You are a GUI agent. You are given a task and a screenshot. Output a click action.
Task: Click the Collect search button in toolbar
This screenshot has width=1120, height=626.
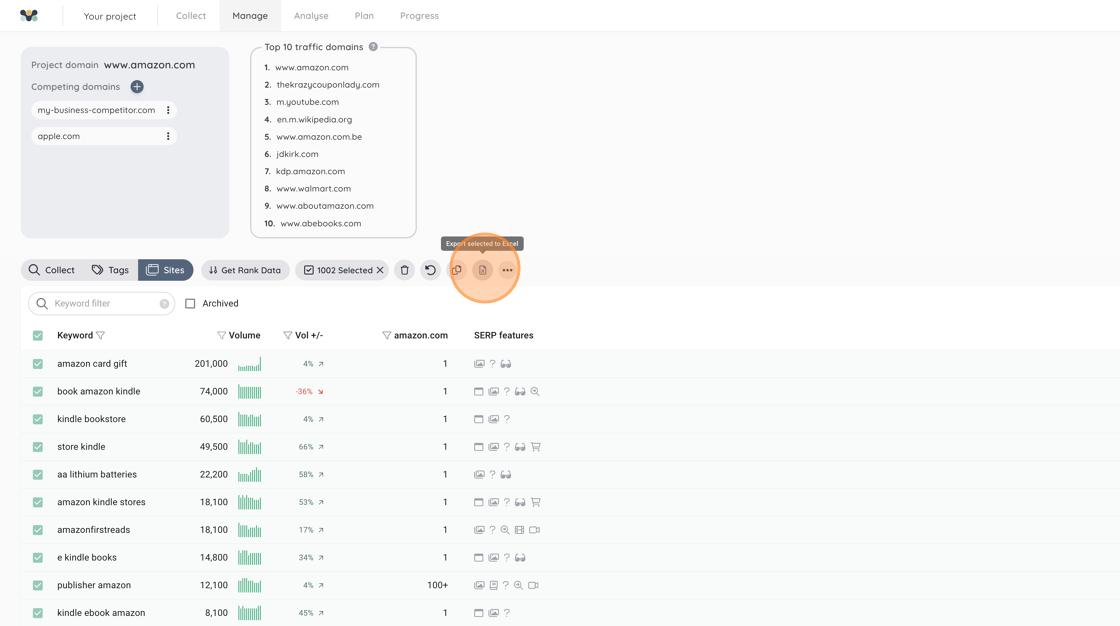(x=51, y=270)
